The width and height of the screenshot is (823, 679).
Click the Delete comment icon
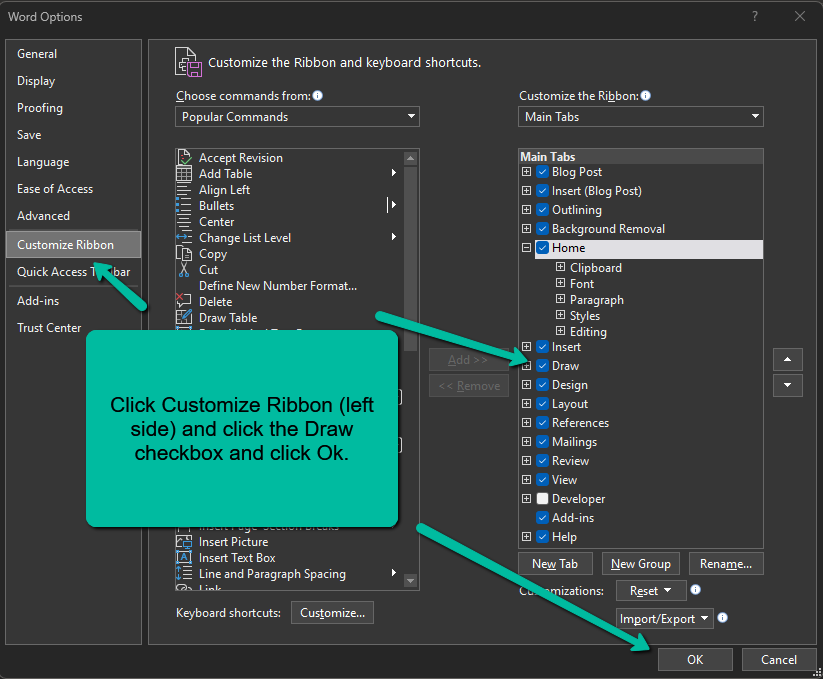point(184,301)
